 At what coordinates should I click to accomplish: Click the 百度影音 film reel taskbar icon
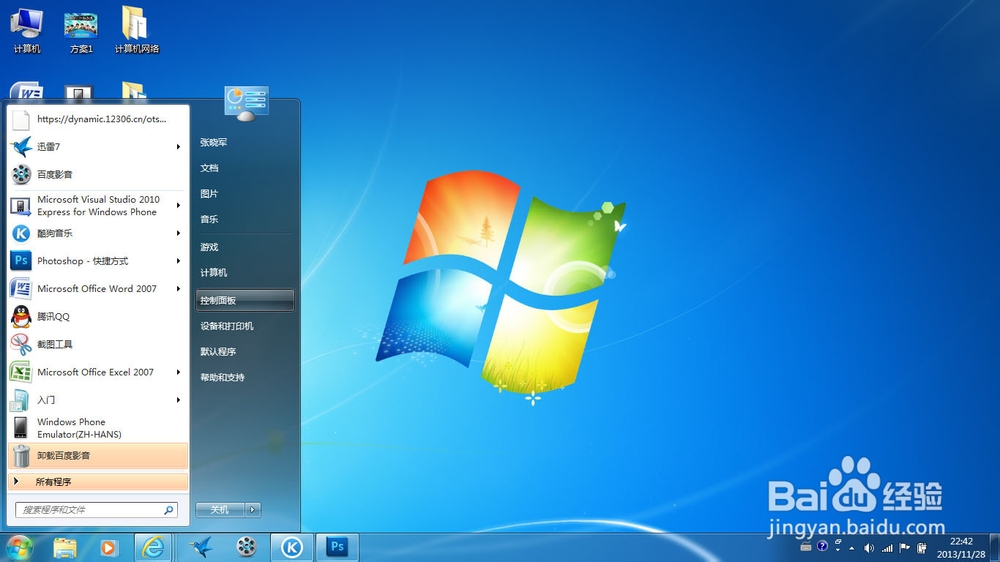pos(246,547)
